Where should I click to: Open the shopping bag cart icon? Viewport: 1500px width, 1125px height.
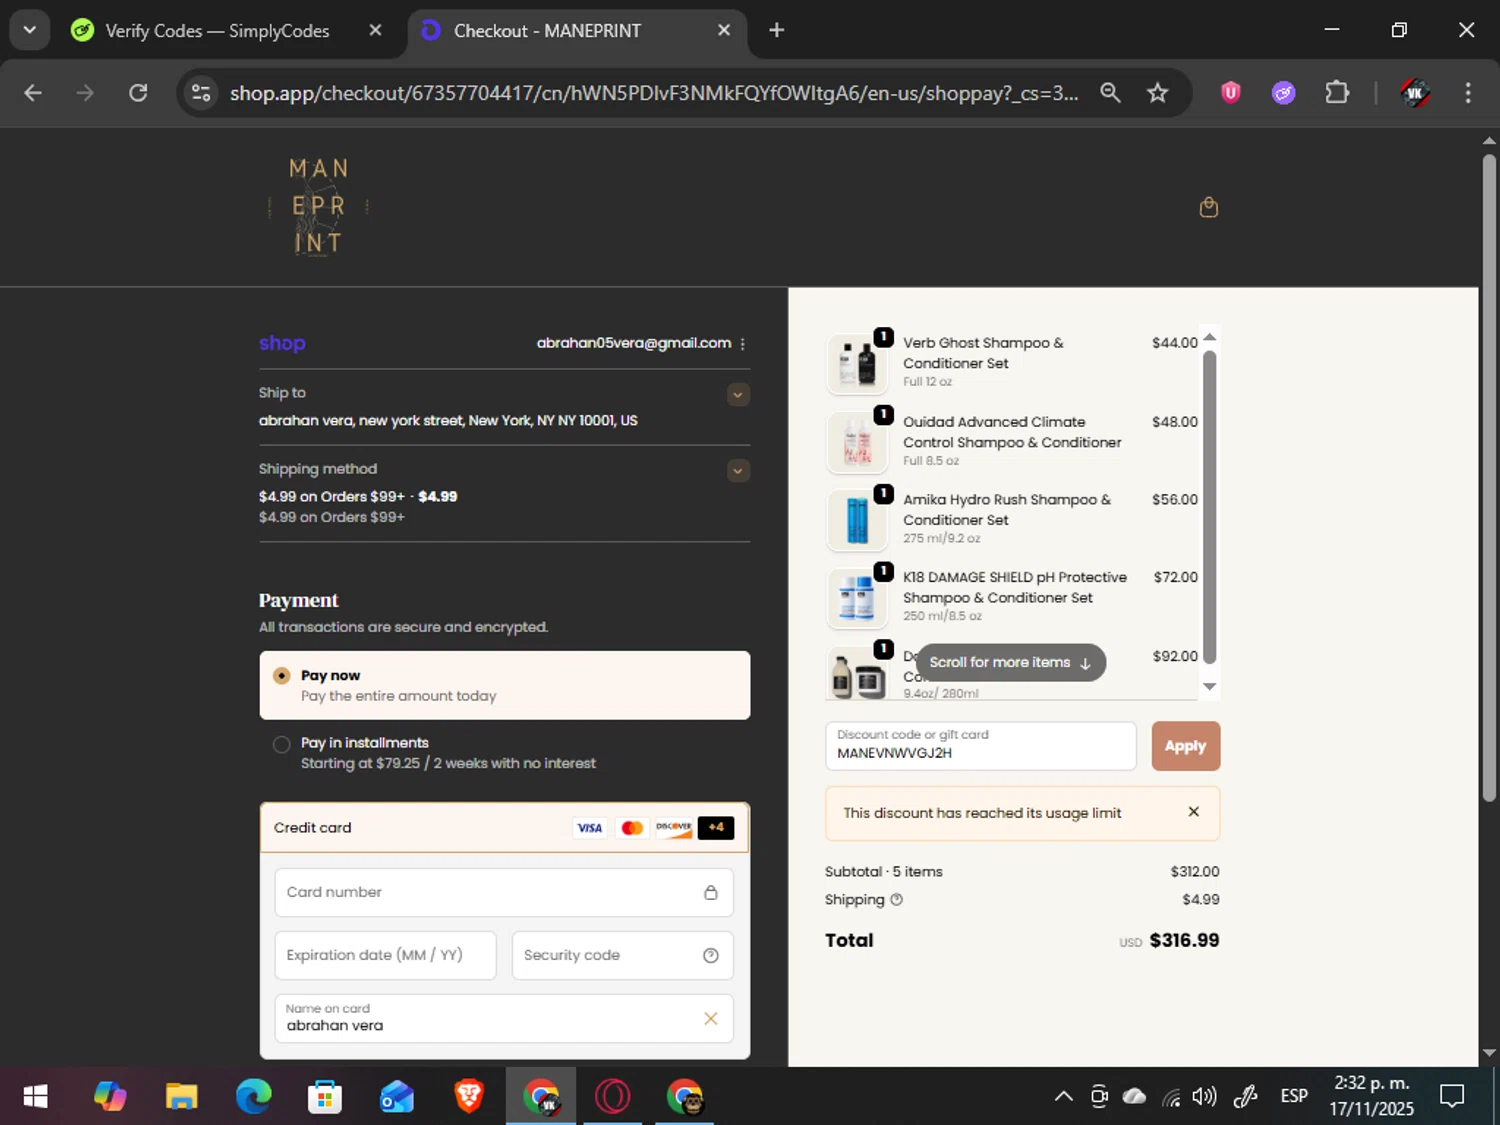(x=1208, y=207)
